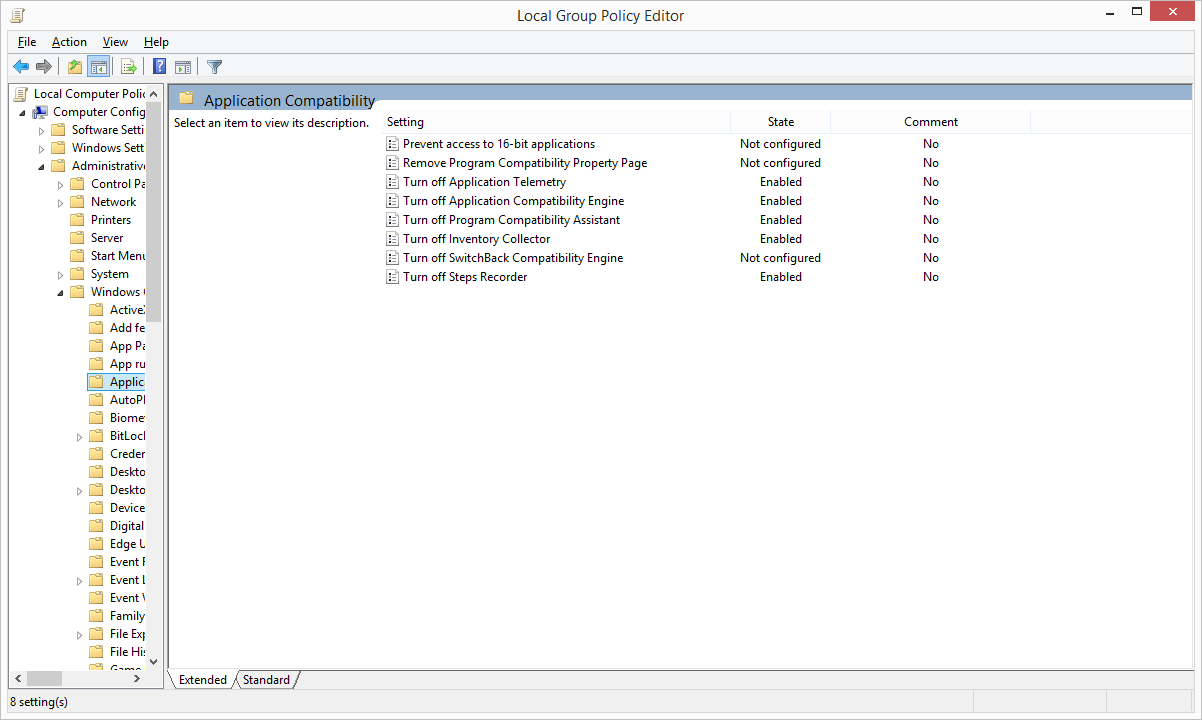This screenshot has height=720, width=1202.
Task: Collapse the Administrative Templates node
Action: coord(41,166)
